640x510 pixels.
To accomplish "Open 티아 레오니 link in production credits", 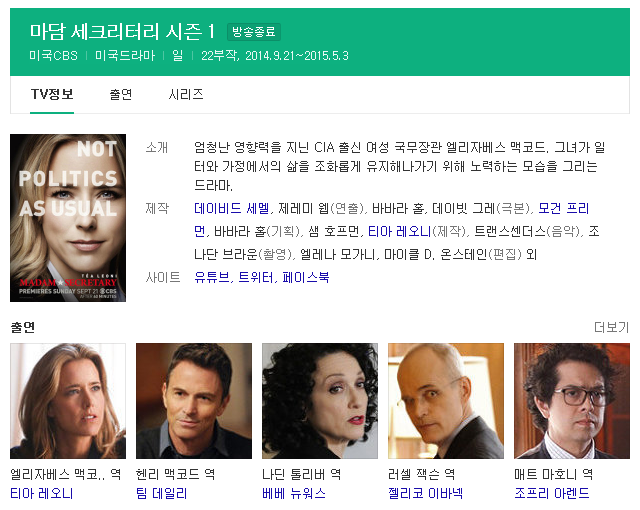I will (399, 232).
